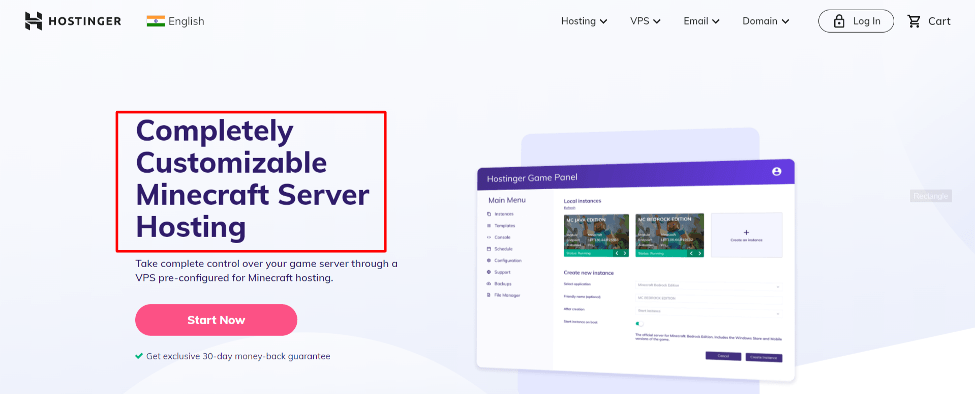The image size is (977, 395).
Task: Click the next arrow on MC Bedrock Edition card
Action: (699, 253)
